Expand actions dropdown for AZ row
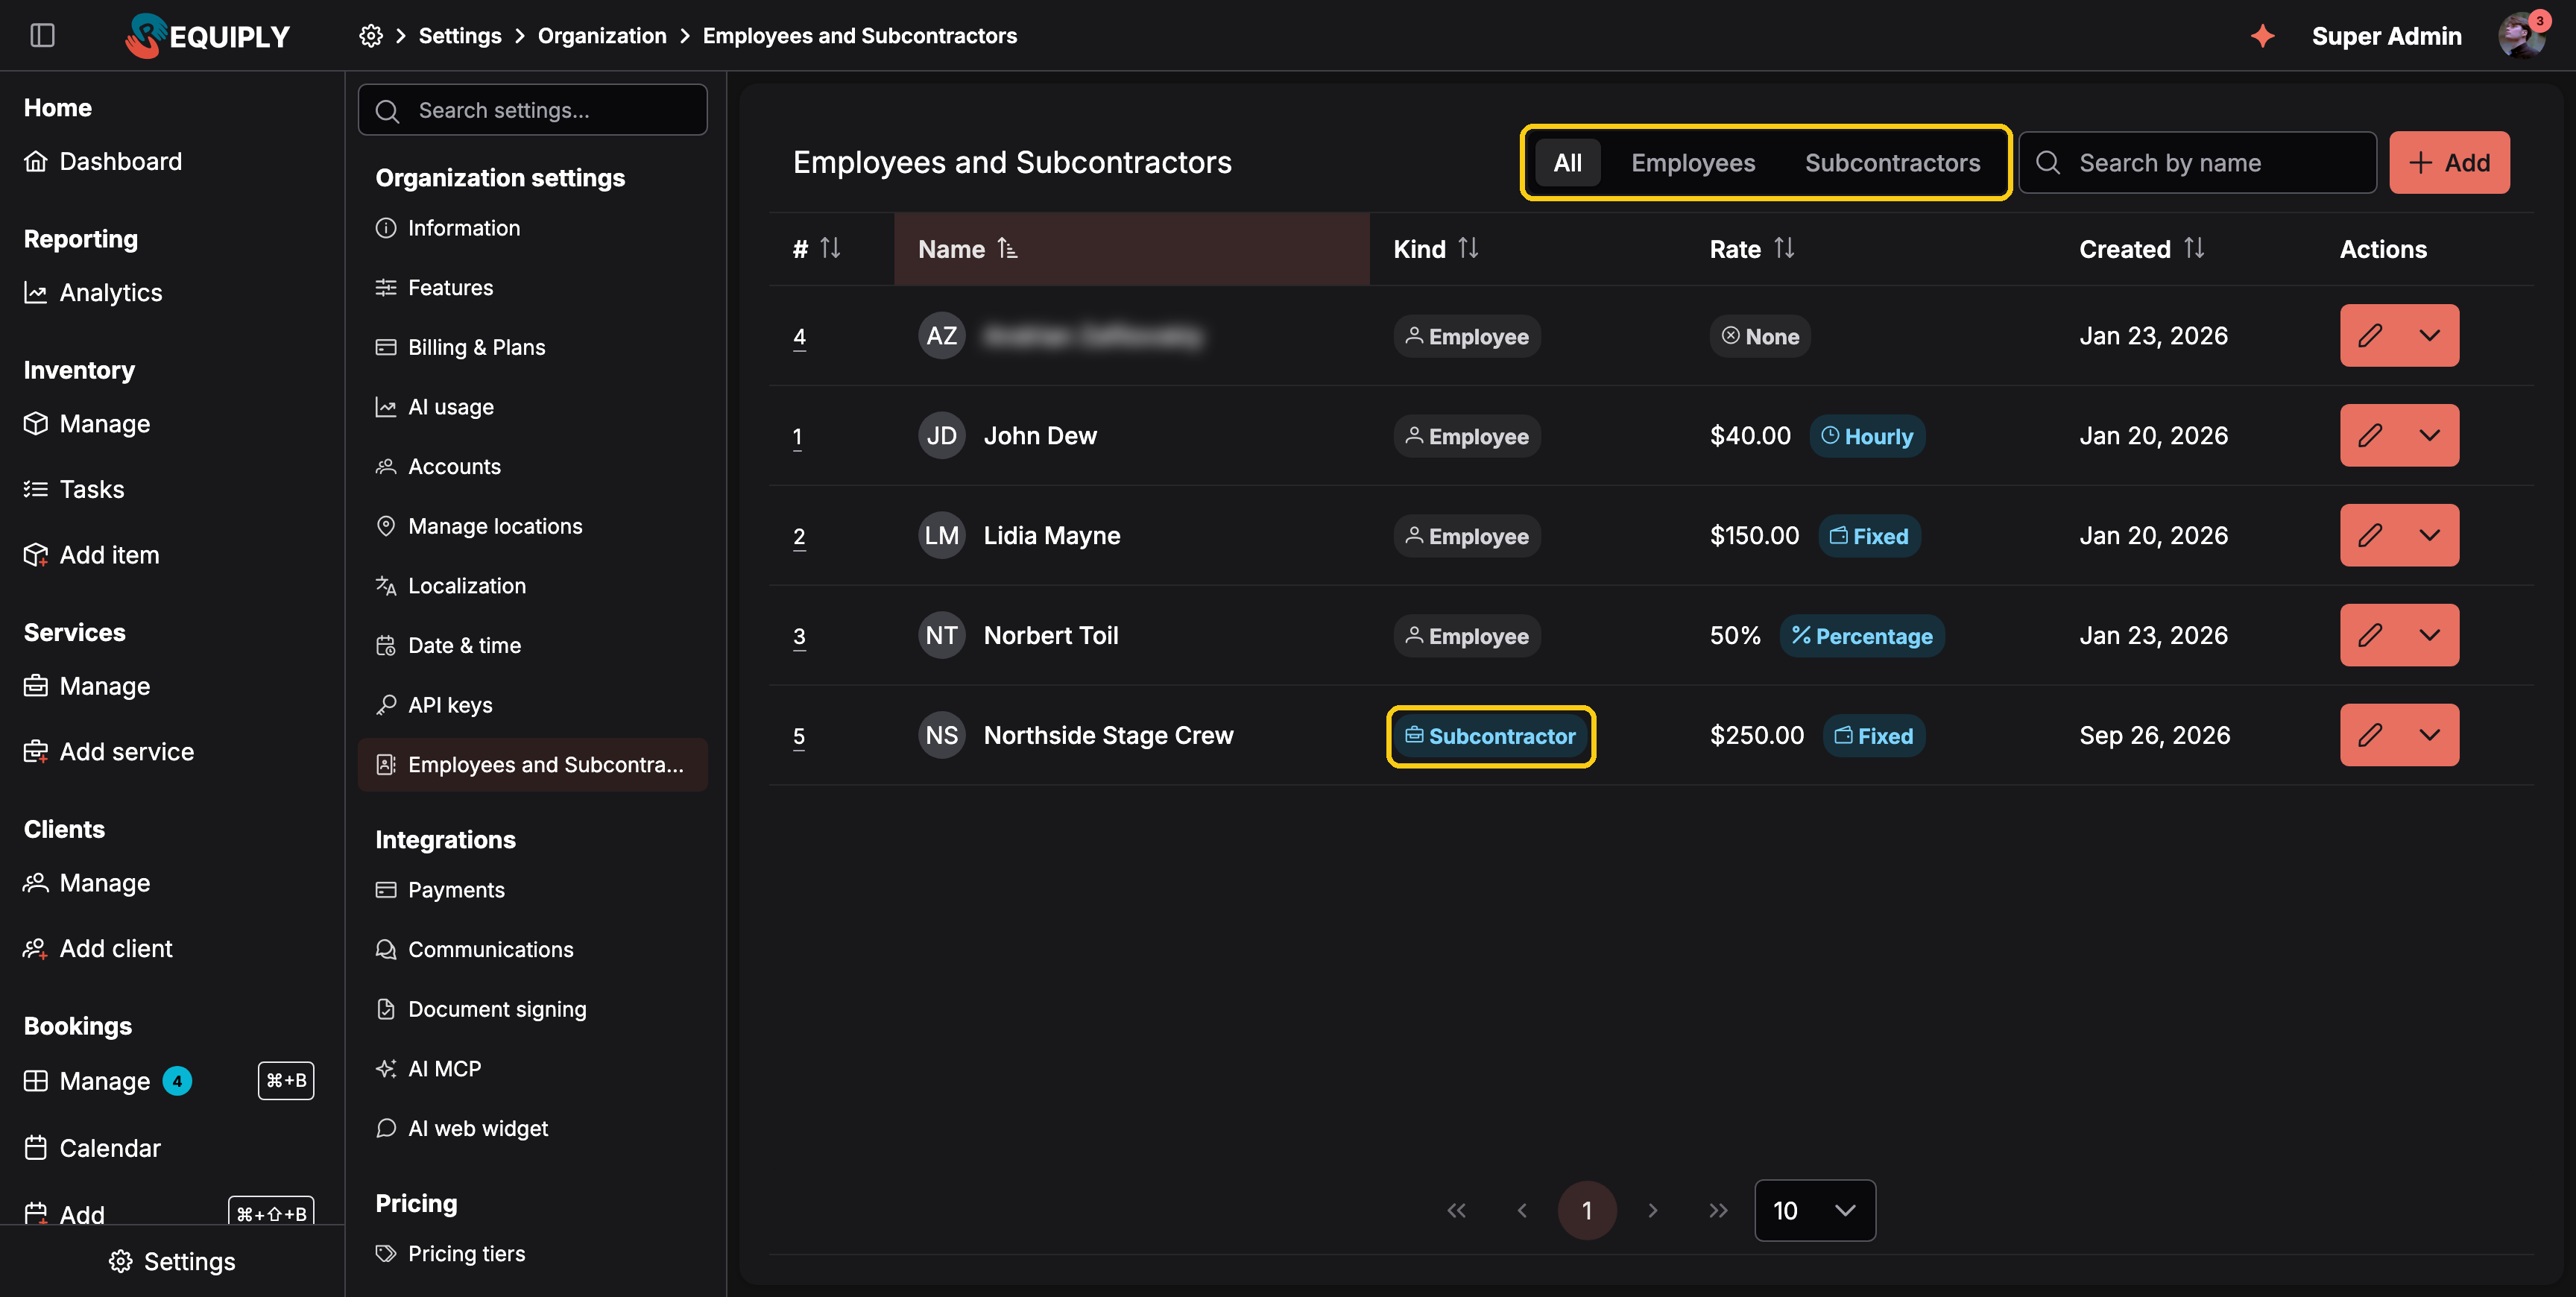 pyautogui.click(x=2430, y=335)
